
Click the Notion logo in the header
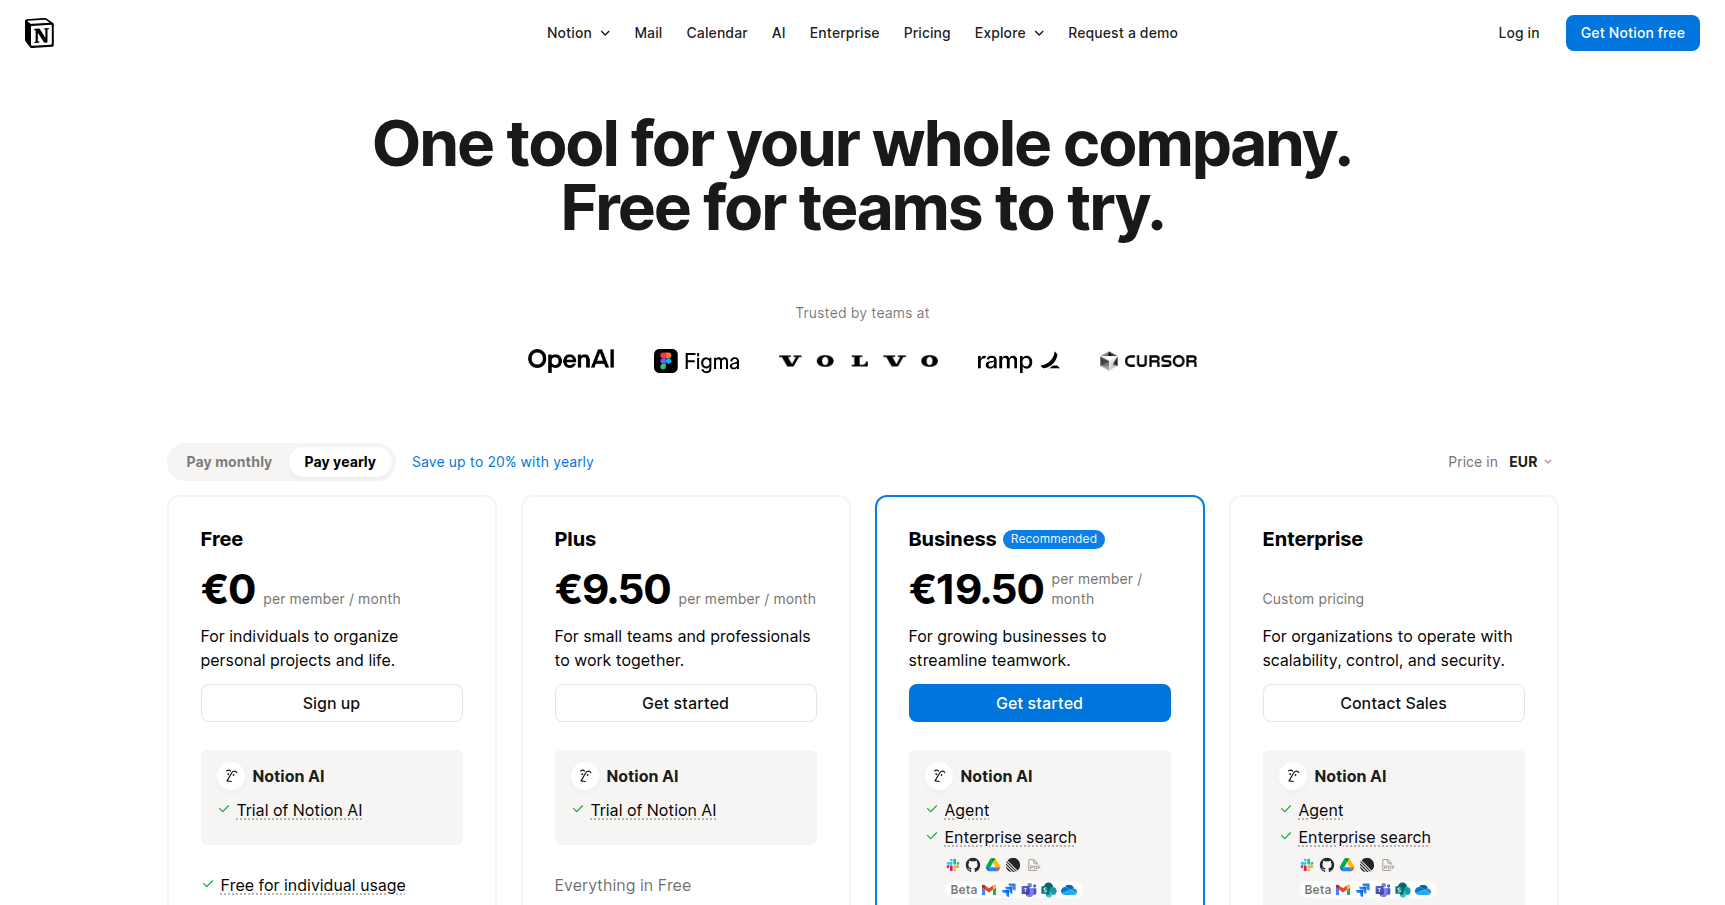pos(39,33)
